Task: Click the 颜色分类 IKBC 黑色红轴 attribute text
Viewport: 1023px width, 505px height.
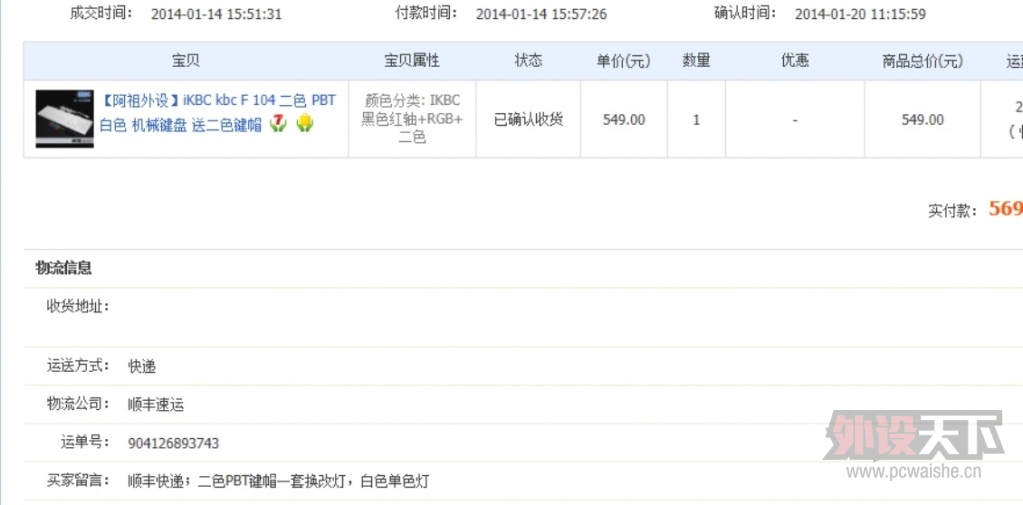Action: pyautogui.click(x=412, y=119)
